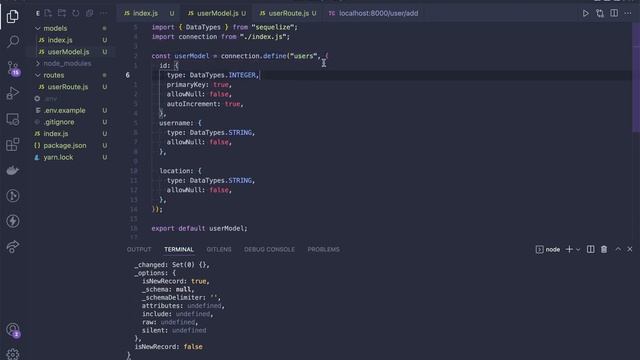
Task: Collapse all folders in Explorer
Action: 89,13
